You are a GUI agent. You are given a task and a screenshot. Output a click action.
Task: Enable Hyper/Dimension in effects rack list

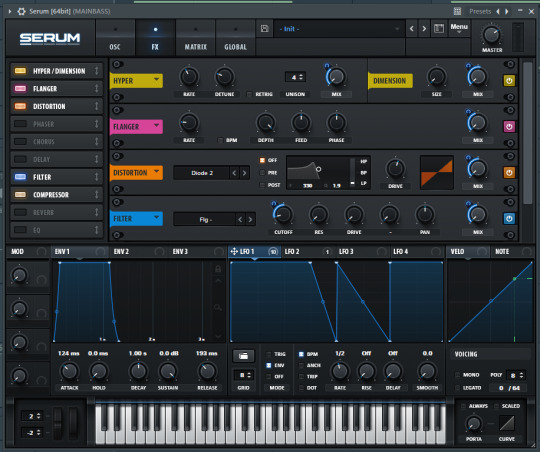coord(20,71)
